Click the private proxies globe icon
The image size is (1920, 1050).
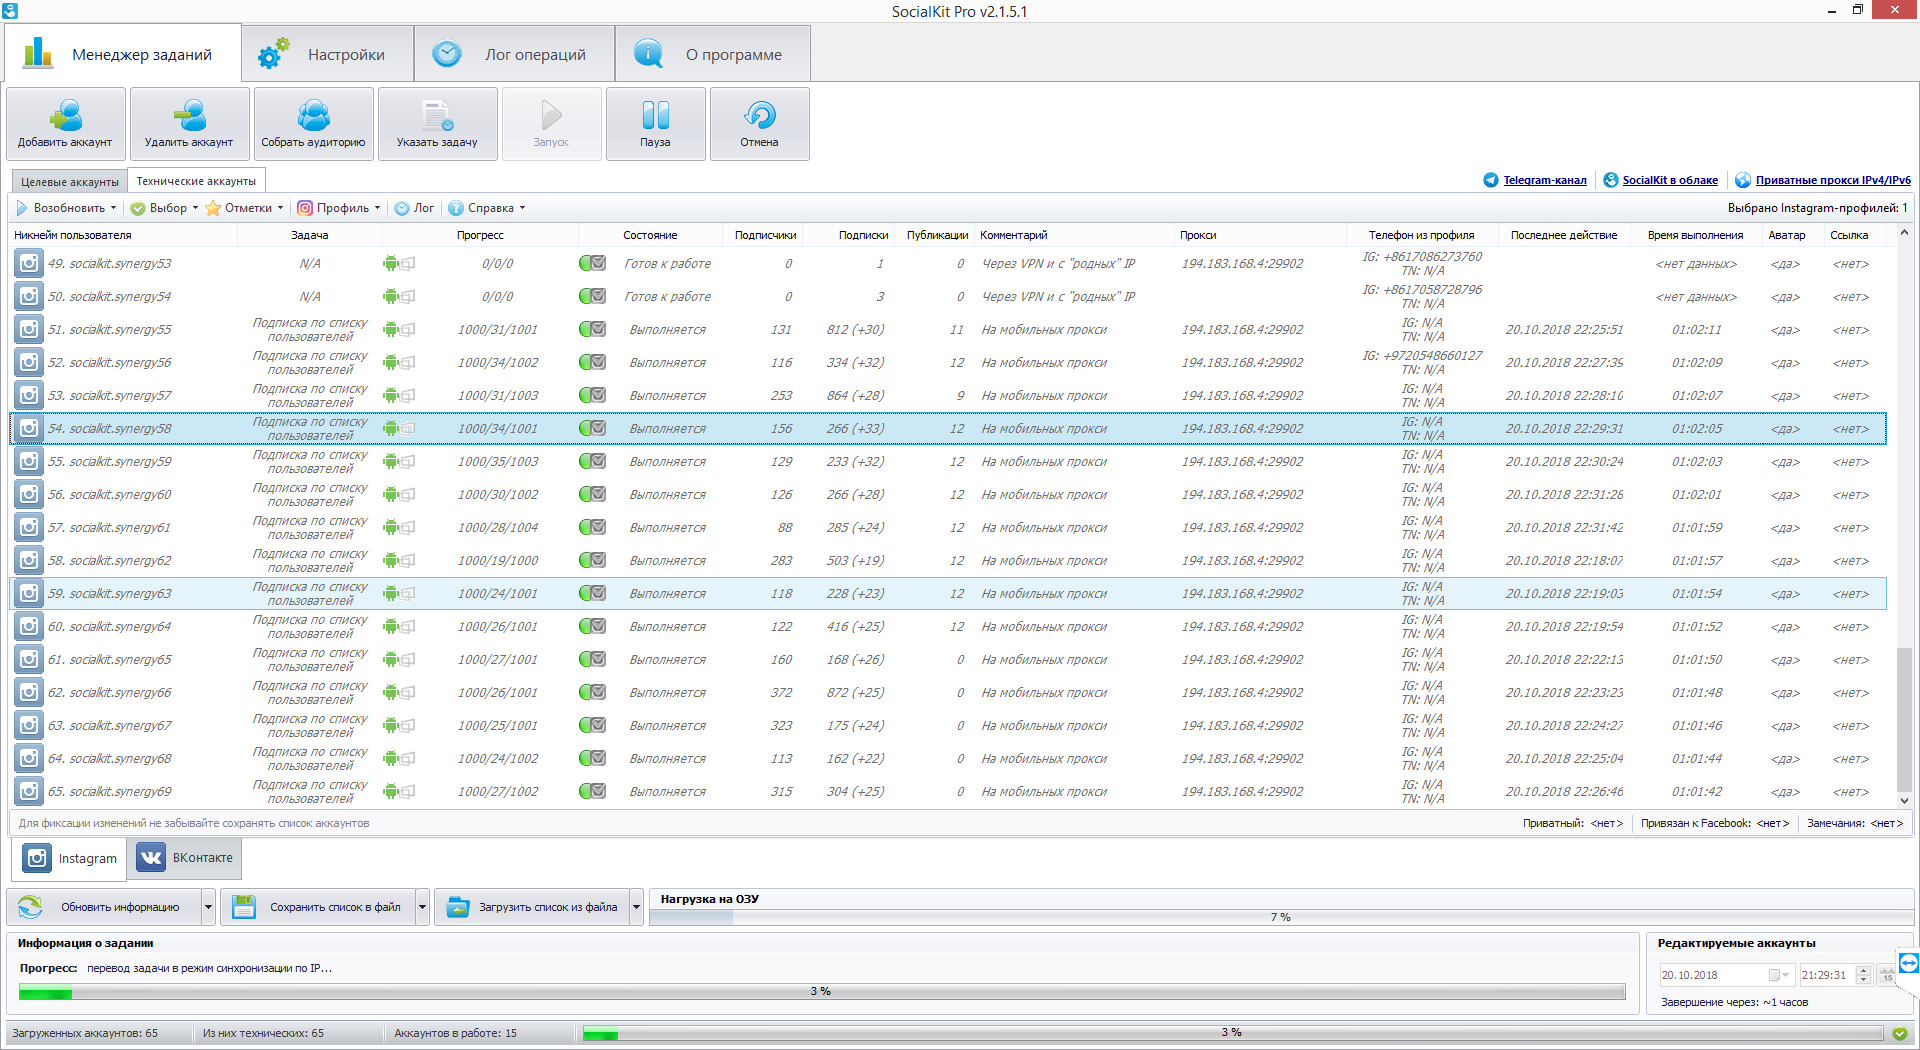coord(1743,180)
